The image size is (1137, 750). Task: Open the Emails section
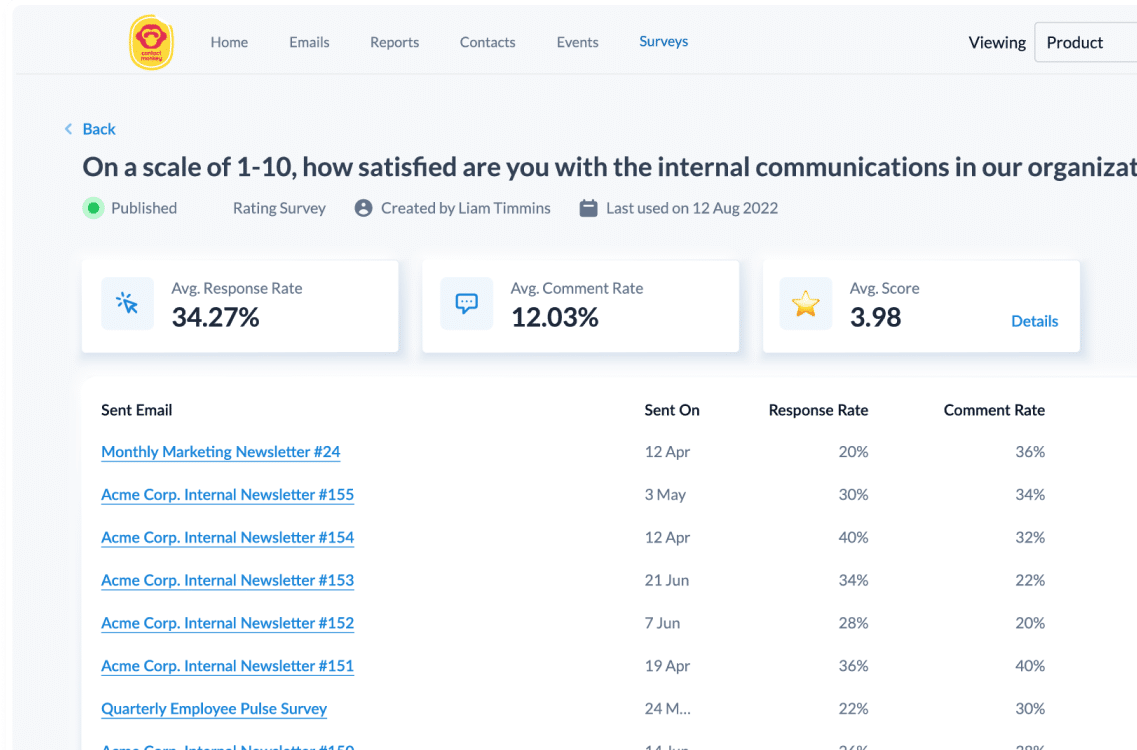pyautogui.click(x=309, y=42)
